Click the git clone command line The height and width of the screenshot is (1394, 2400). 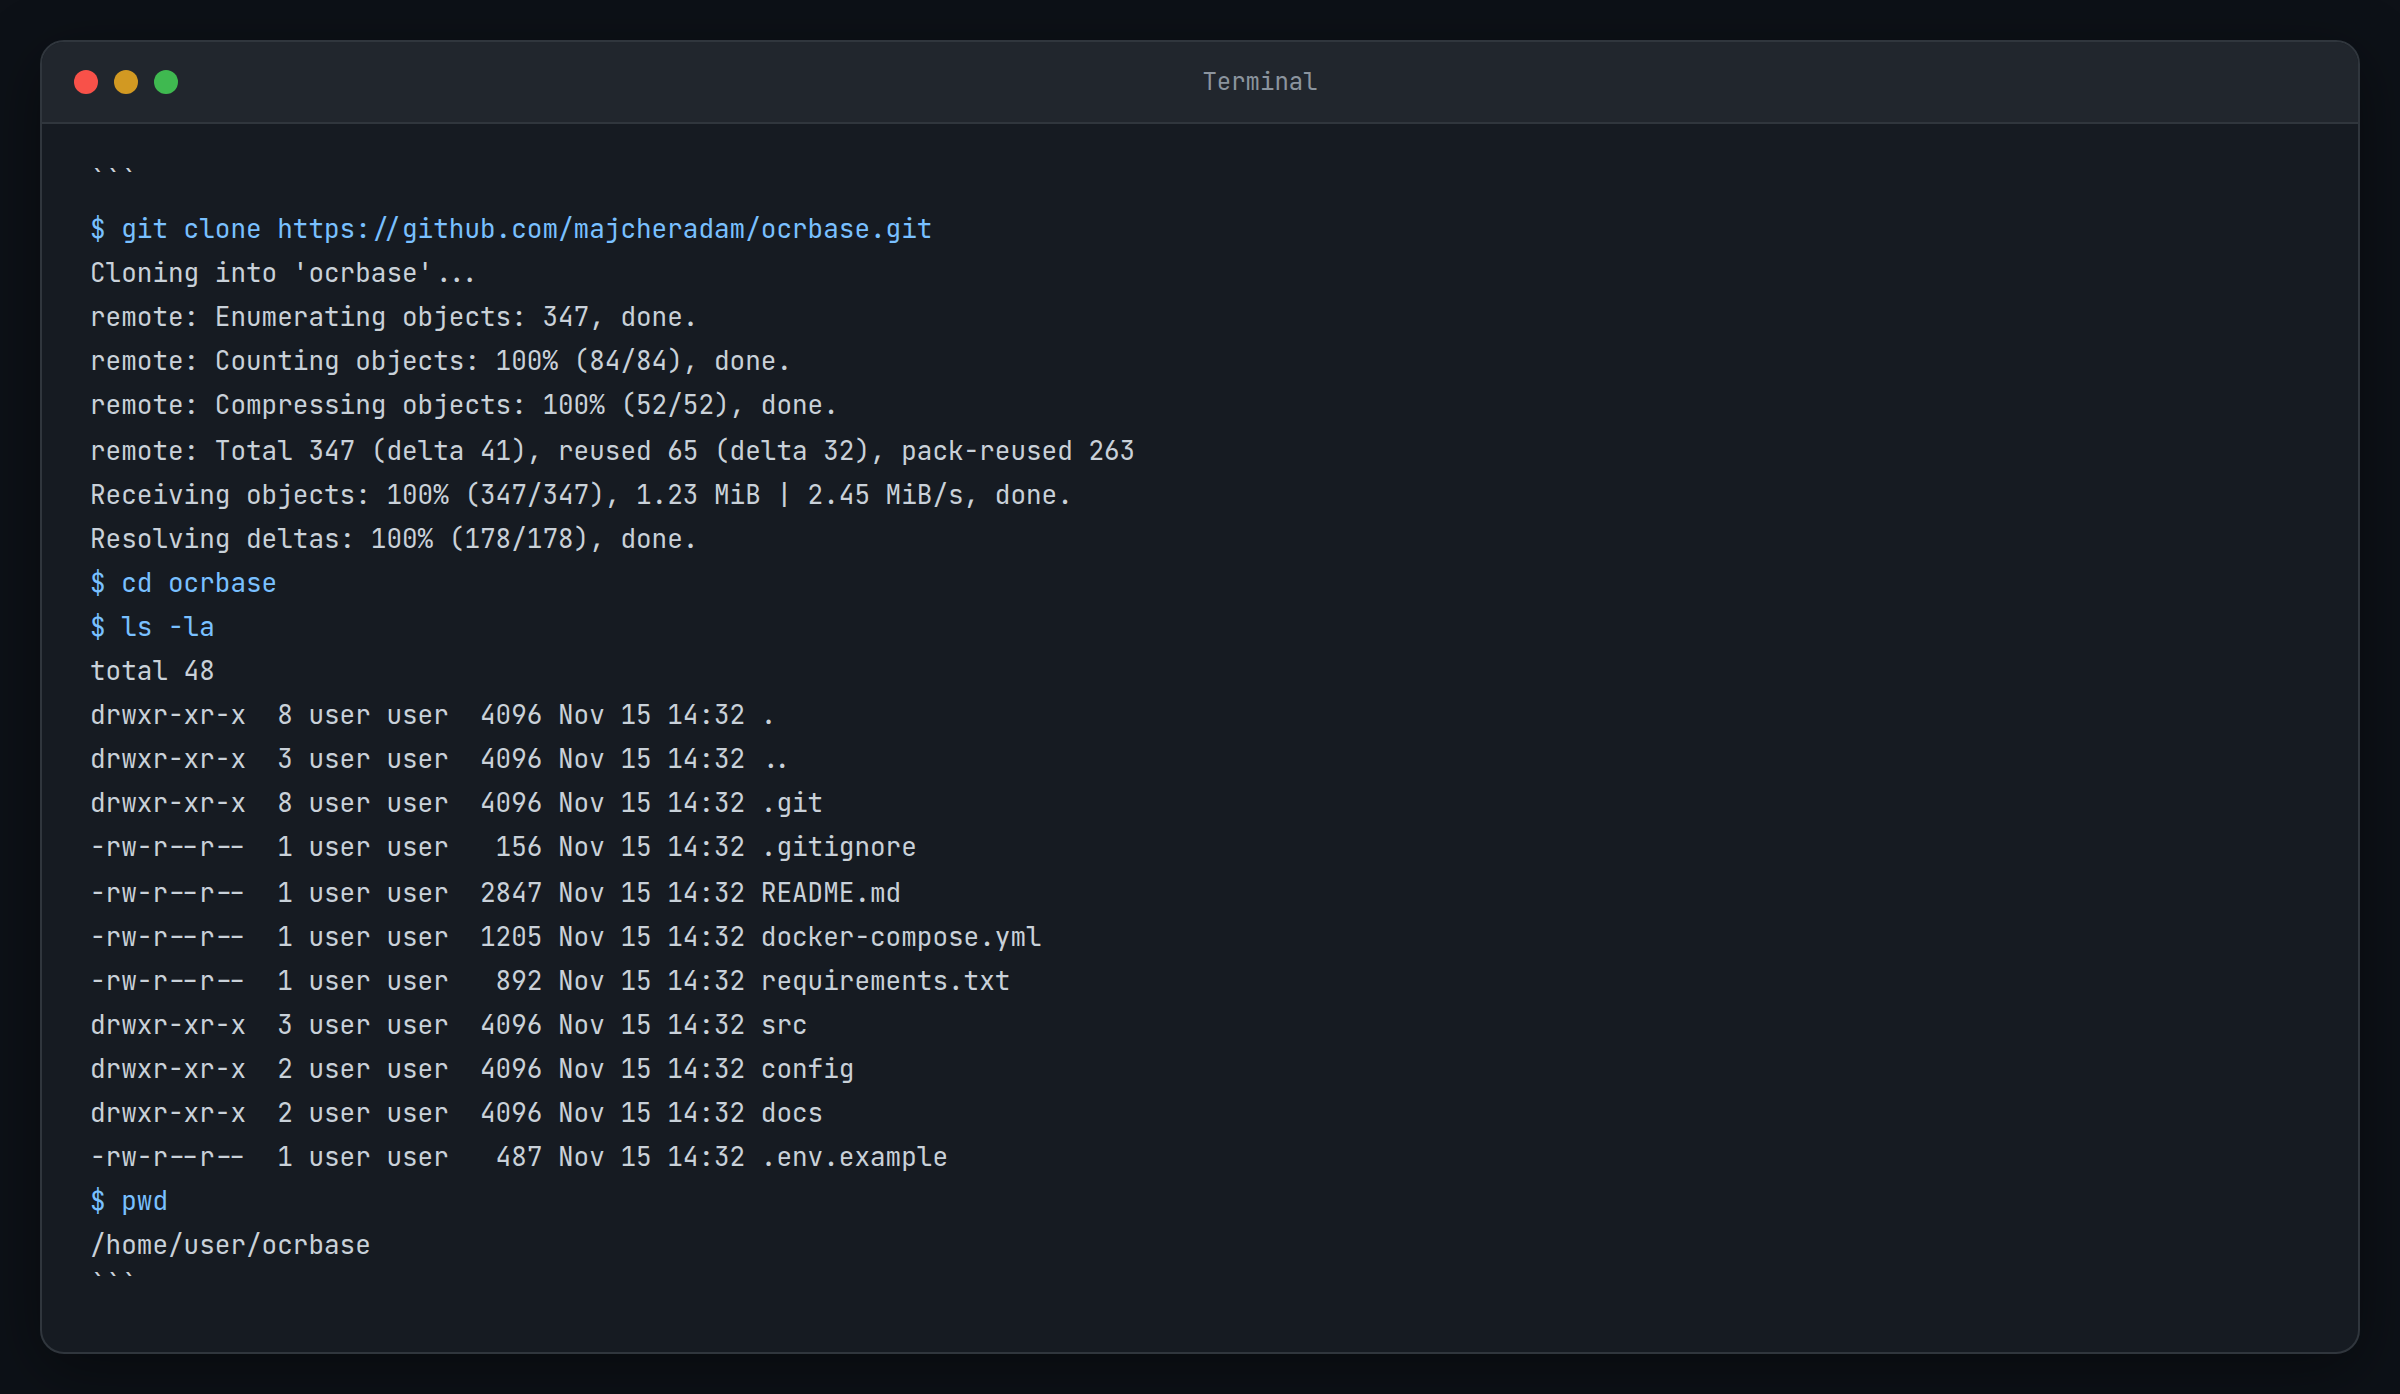(x=511, y=229)
